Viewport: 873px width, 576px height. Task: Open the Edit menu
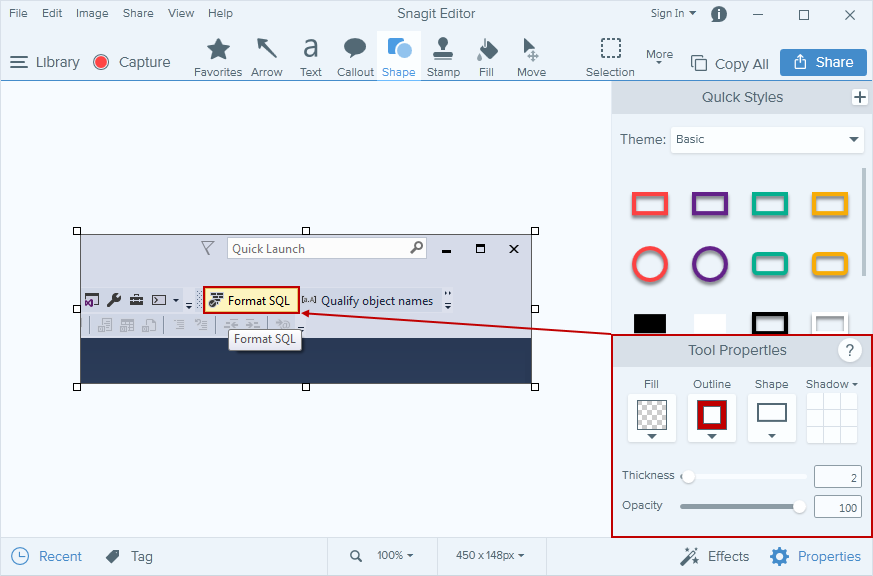(52, 13)
